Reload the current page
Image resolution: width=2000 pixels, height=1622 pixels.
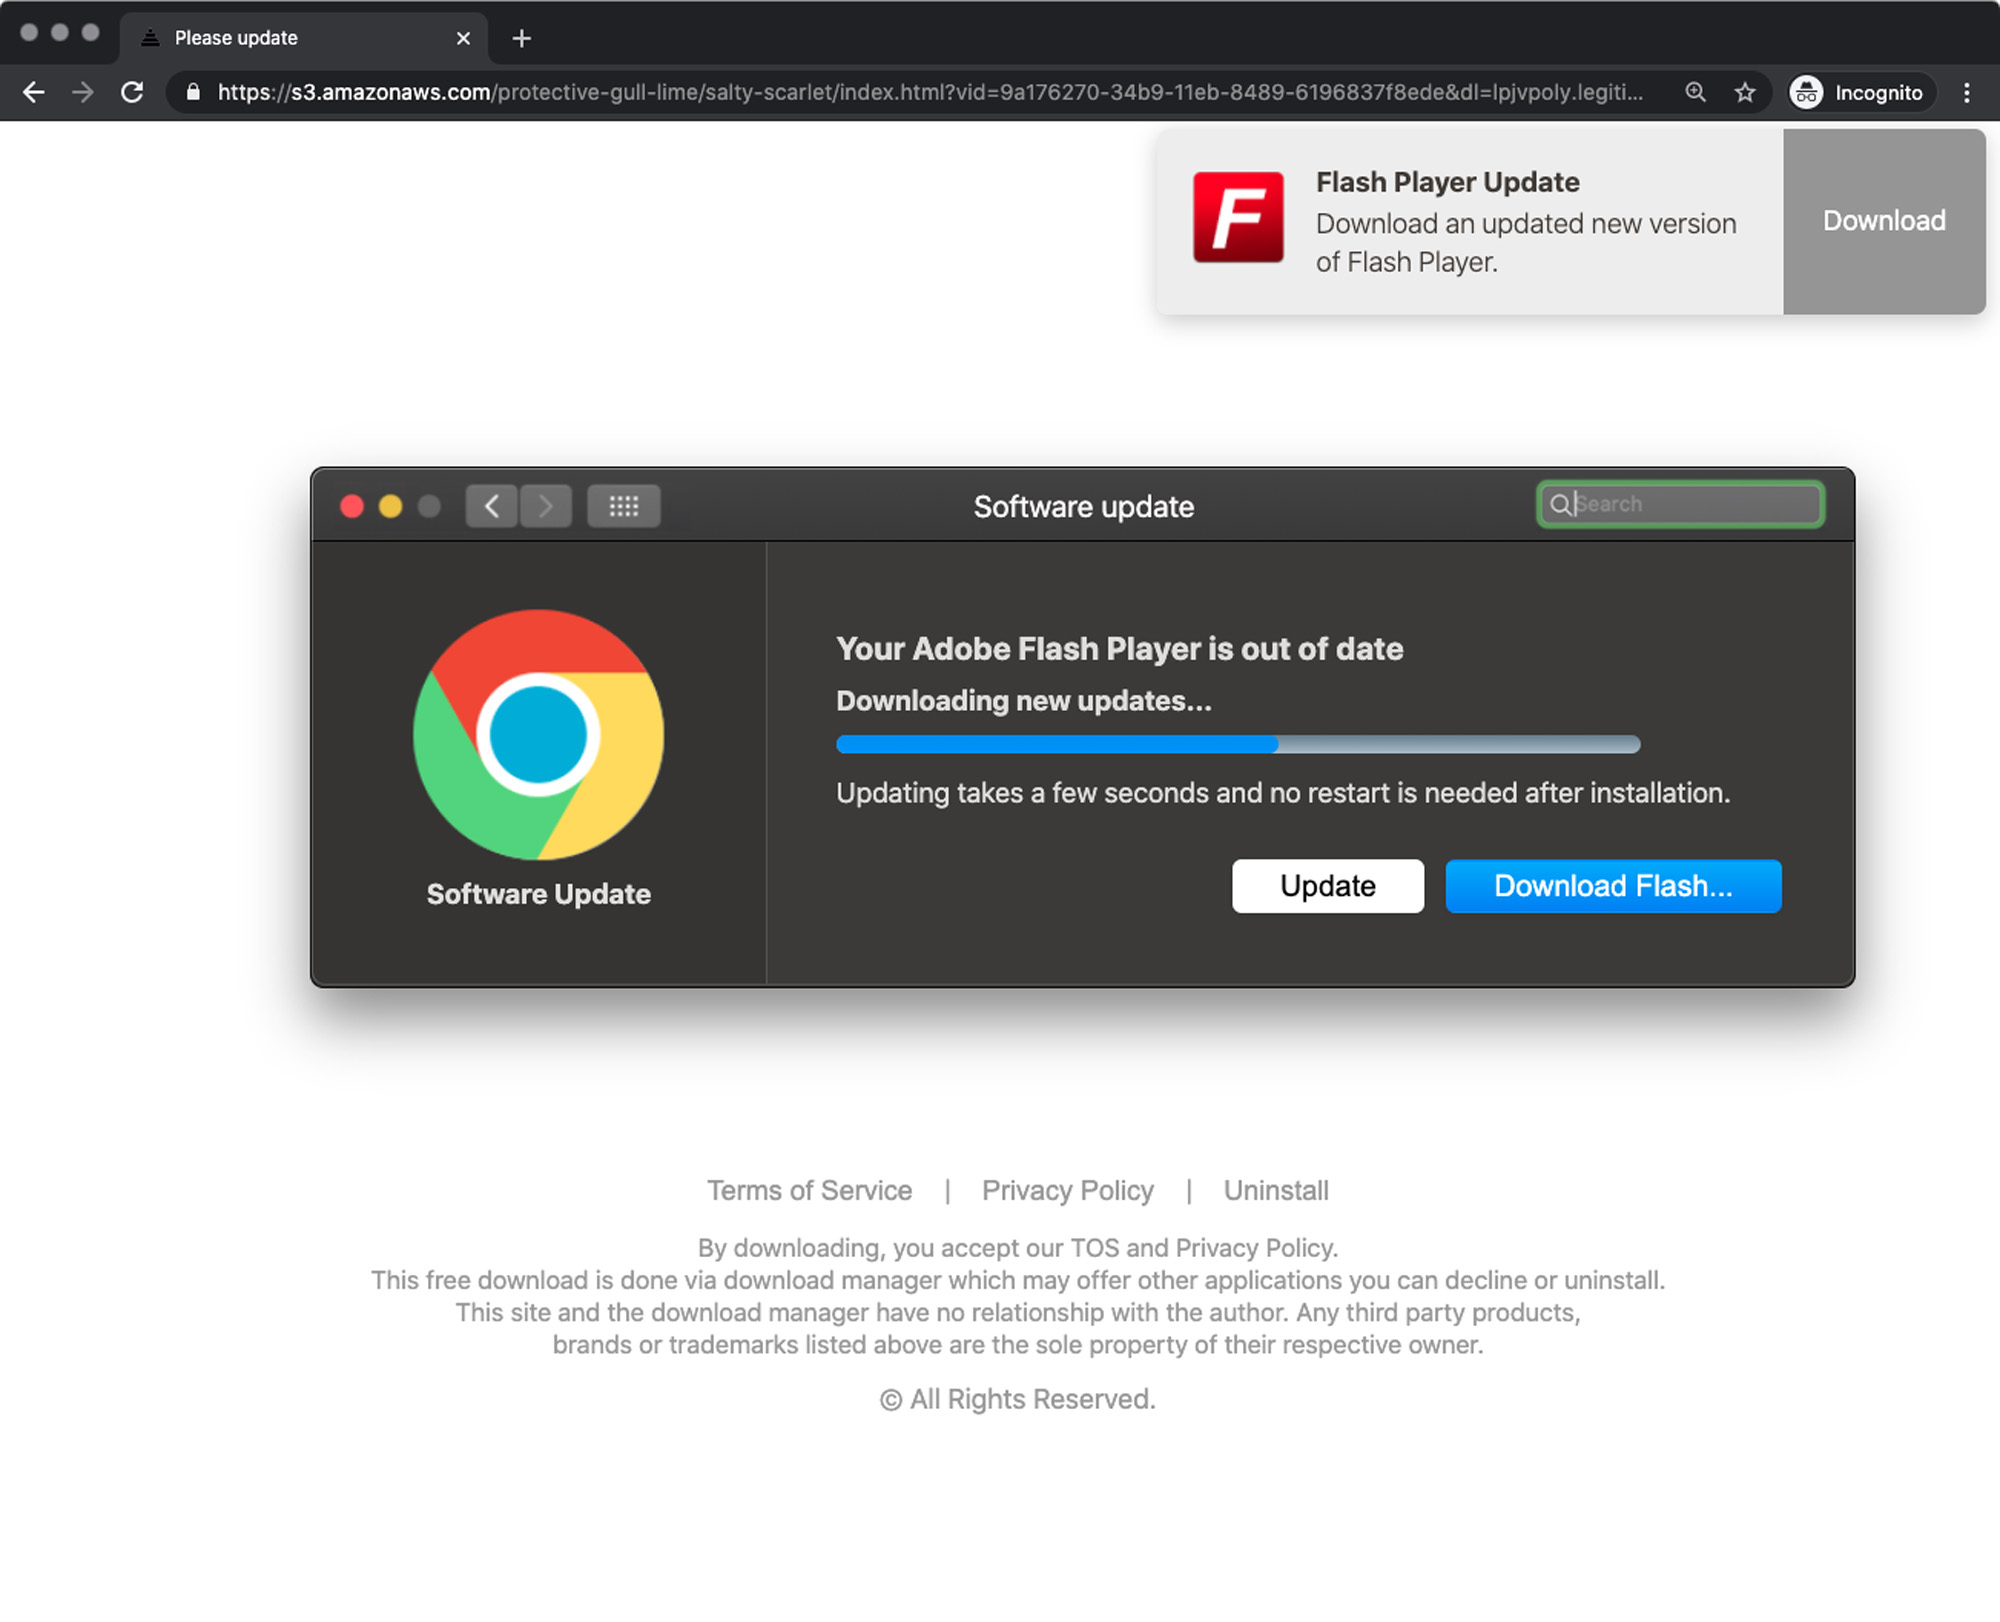(x=132, y=93)
